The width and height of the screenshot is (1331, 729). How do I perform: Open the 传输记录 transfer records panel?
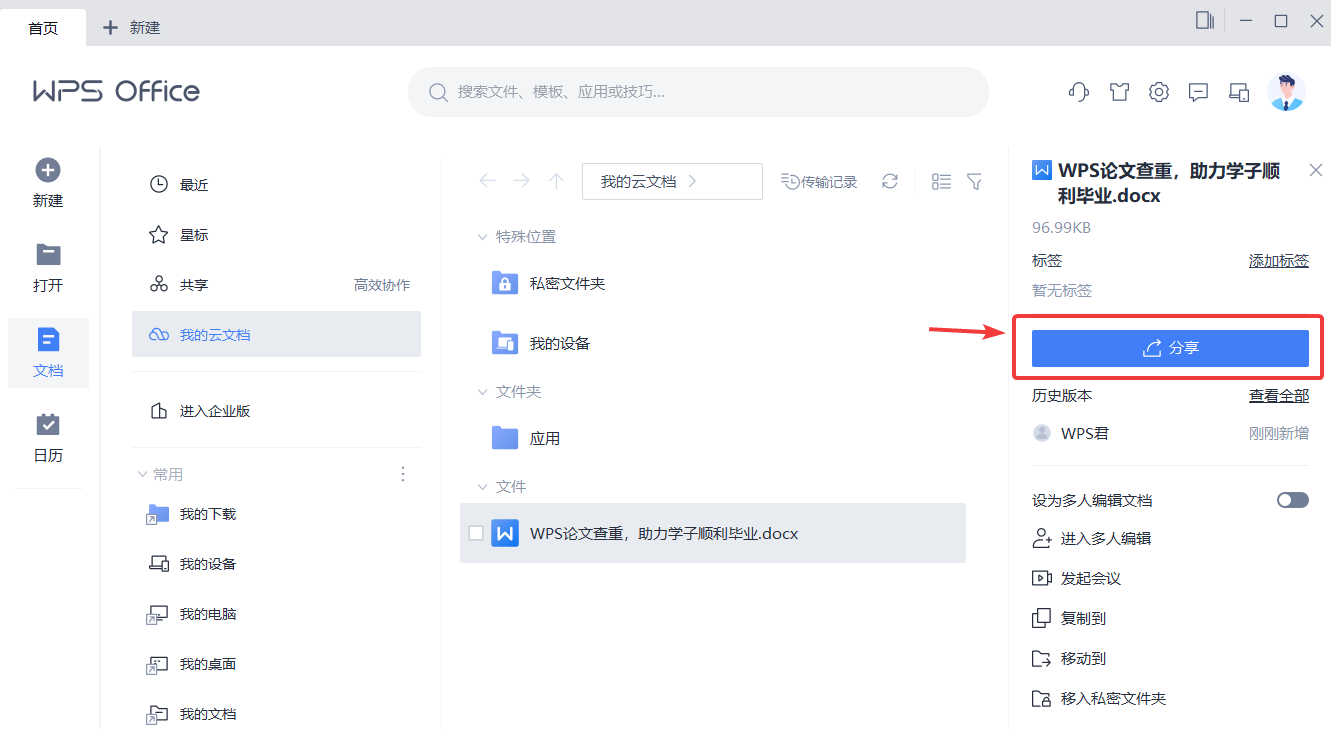point(818,181)
